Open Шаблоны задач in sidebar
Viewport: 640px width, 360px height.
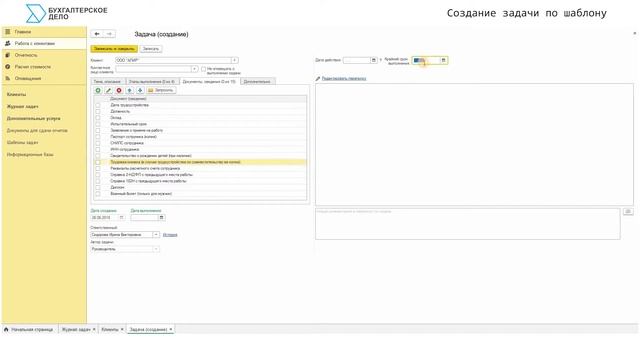(22, 142)
